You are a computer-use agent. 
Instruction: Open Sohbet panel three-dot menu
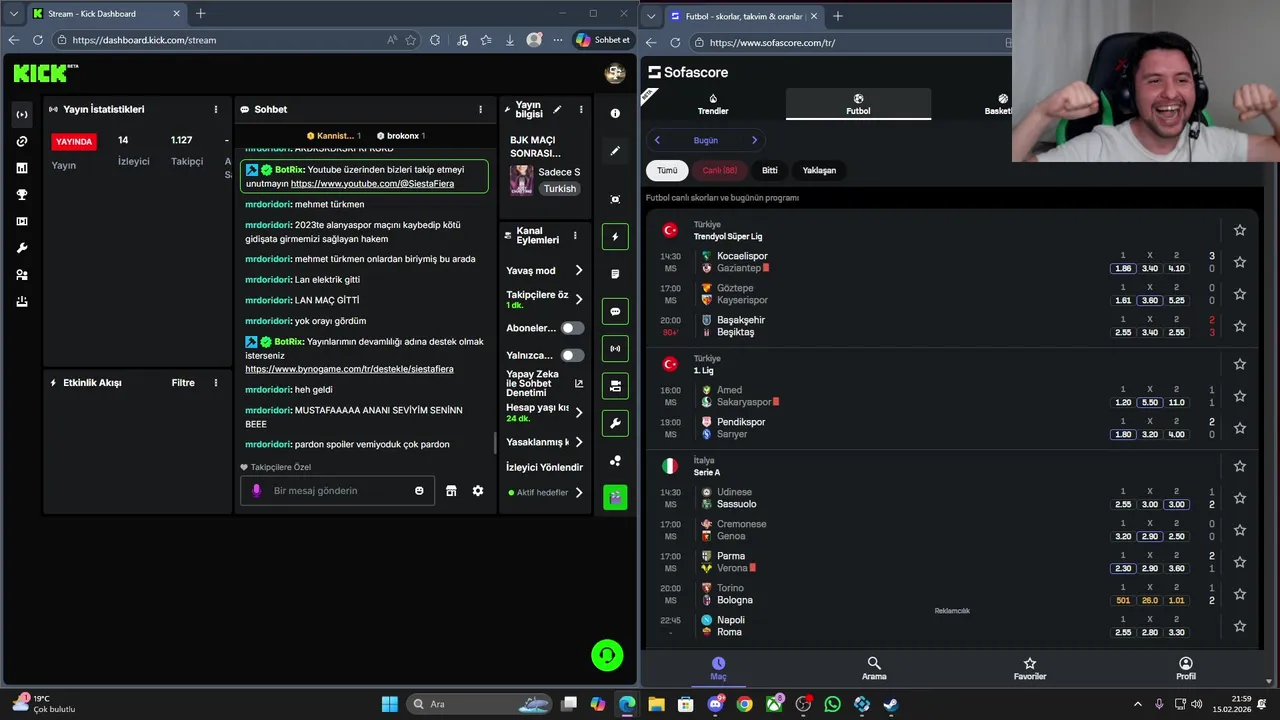[x=480, y=109]
